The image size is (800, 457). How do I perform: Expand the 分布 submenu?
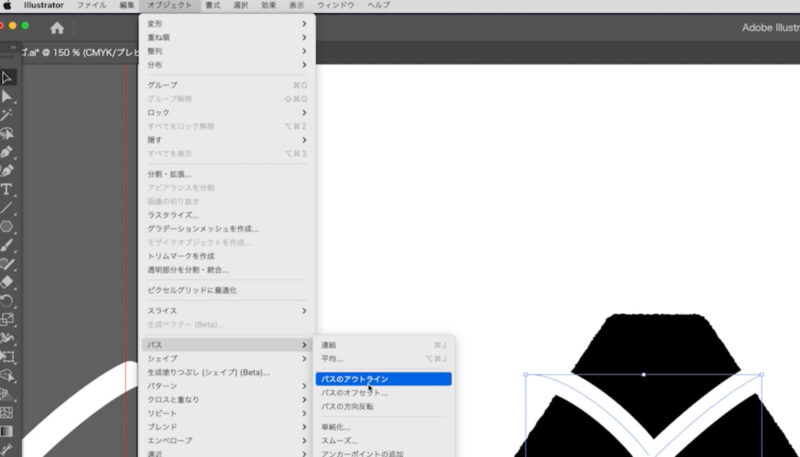click(x=227, y=65)
